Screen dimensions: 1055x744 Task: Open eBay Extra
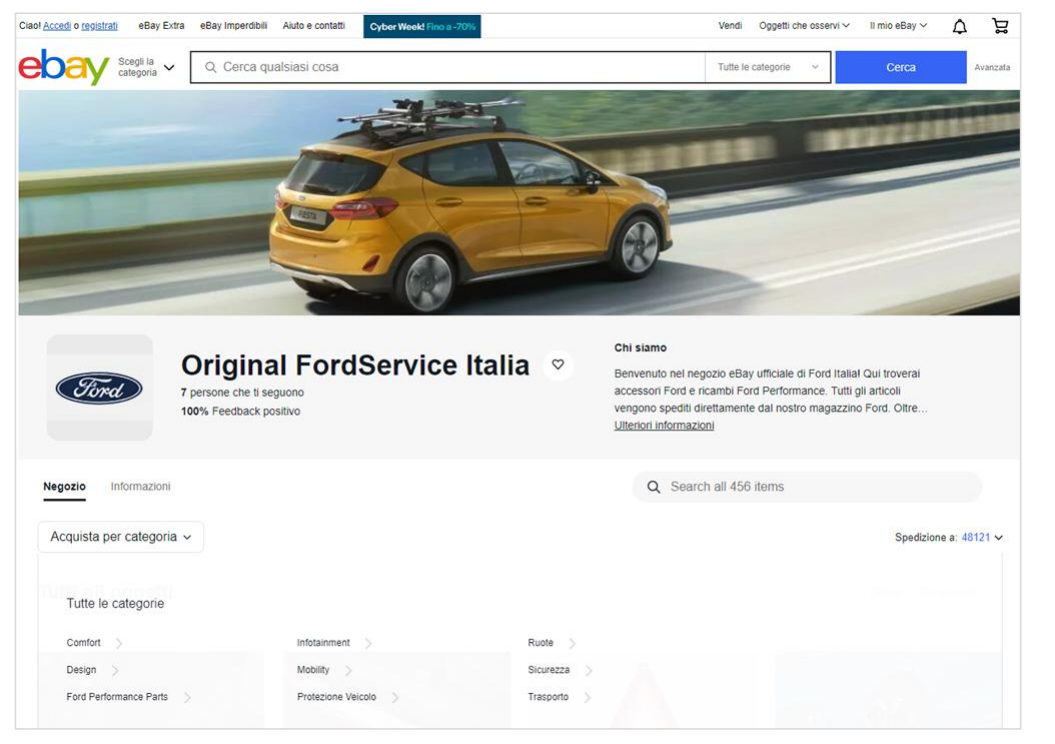click(x=161, y=26)
